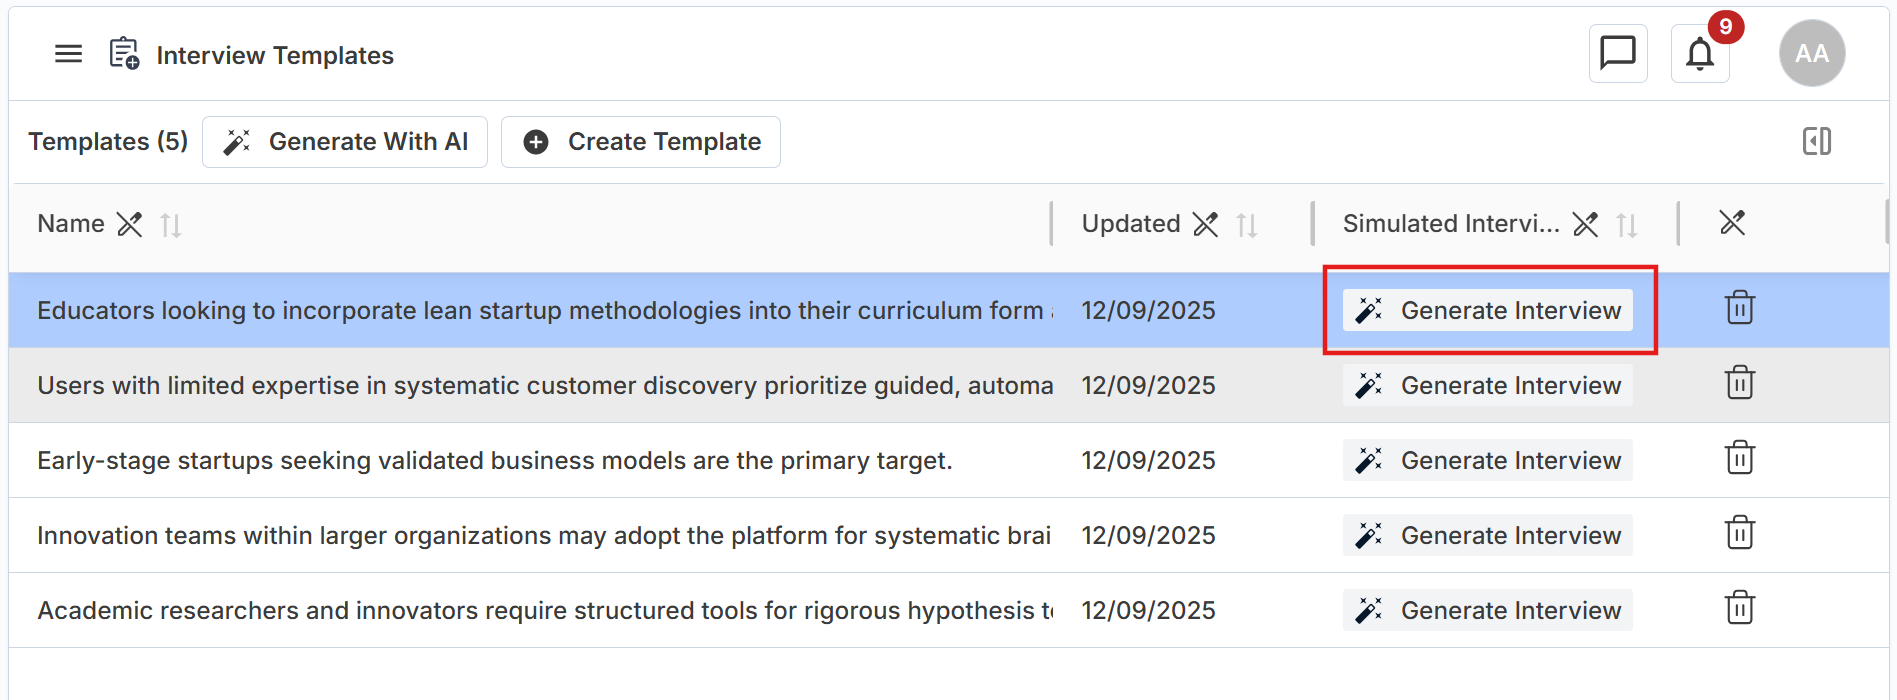
Task: Generate Interview for Users with limited expertise
Action: pyautogui.click(x=1487, y=385)
